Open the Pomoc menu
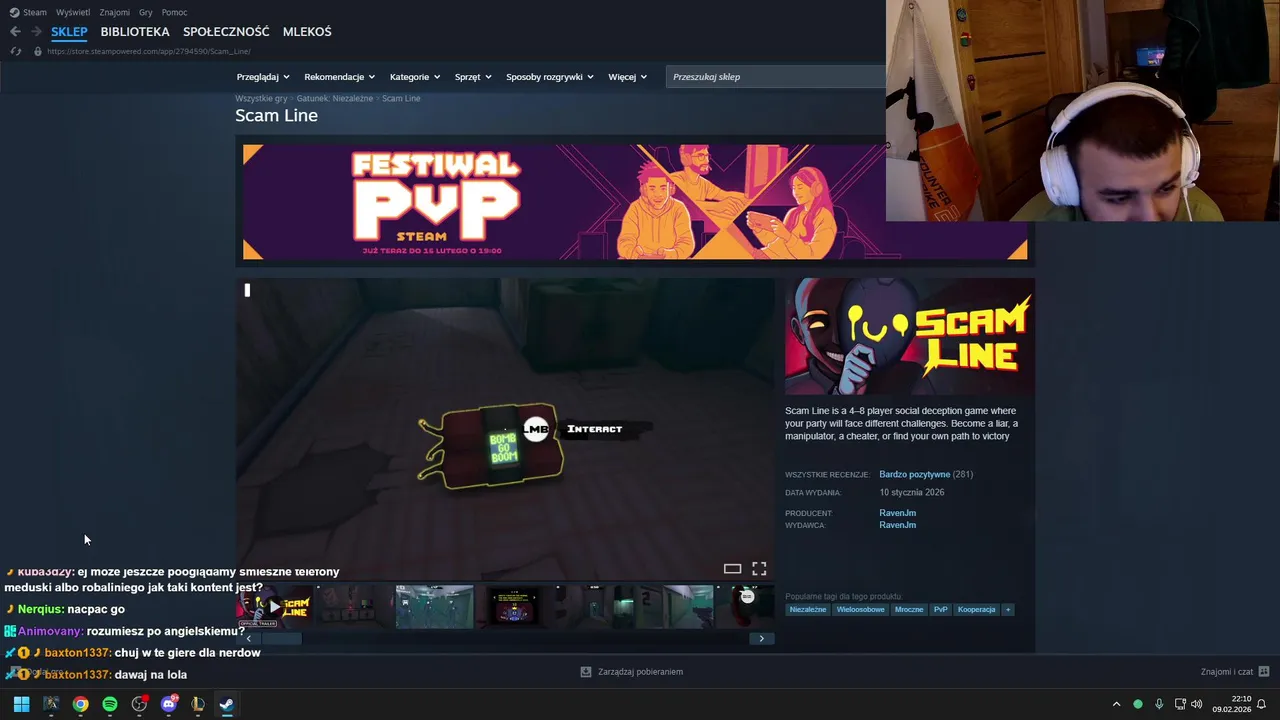The height and width of the screenshot is (720, 1280). (174, 12)
